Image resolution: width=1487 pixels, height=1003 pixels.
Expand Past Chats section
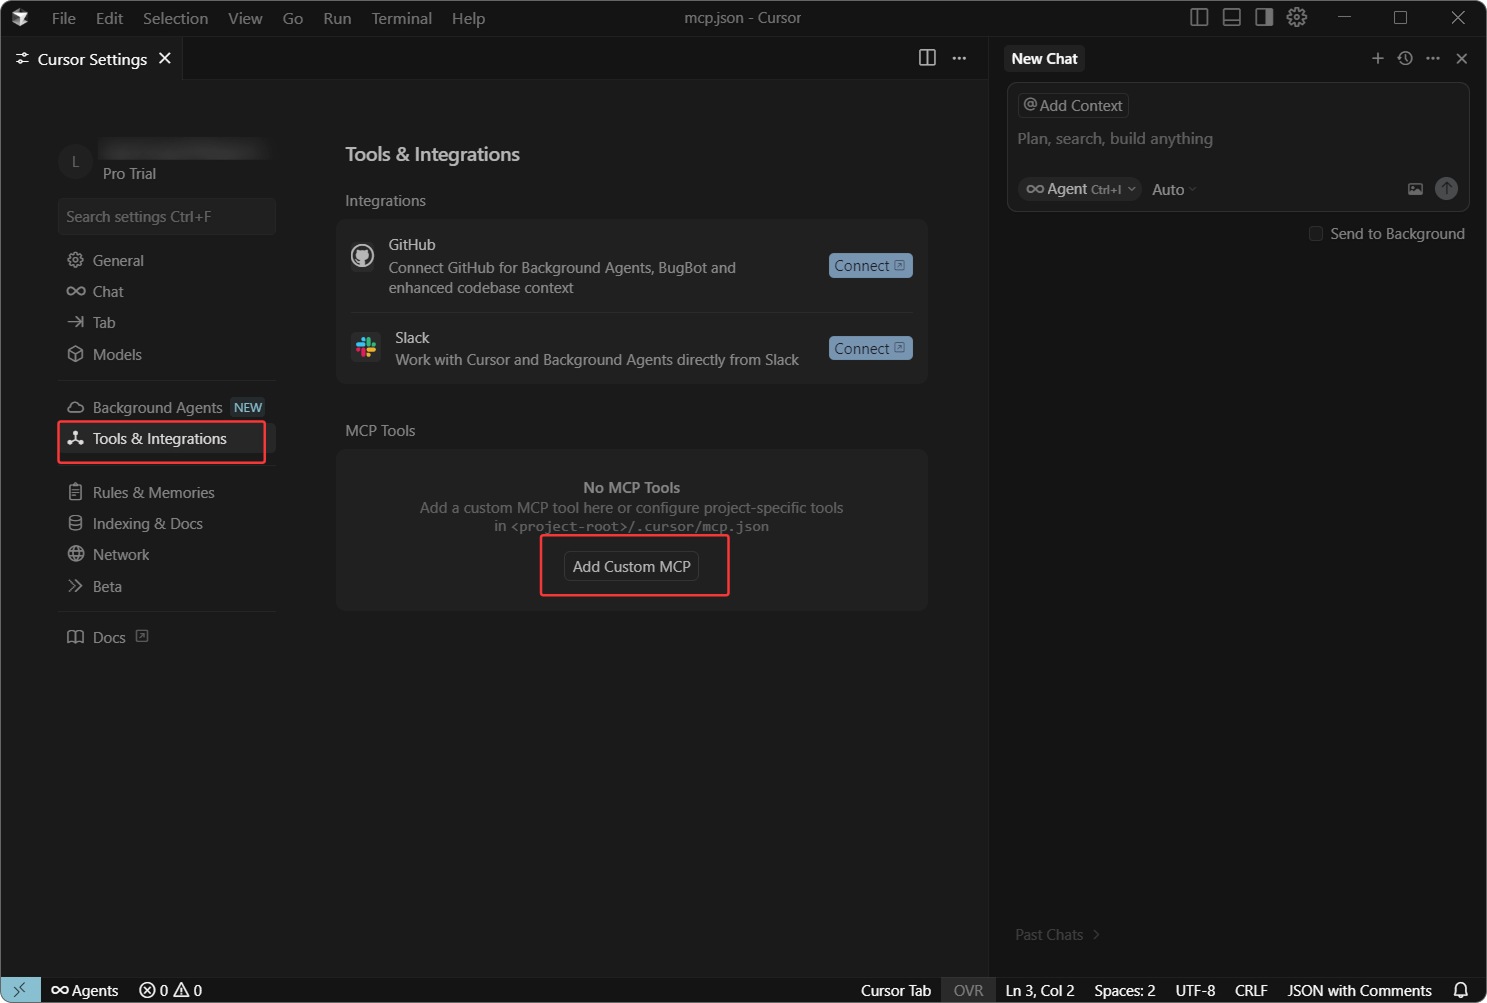(x=1057, y=934)
